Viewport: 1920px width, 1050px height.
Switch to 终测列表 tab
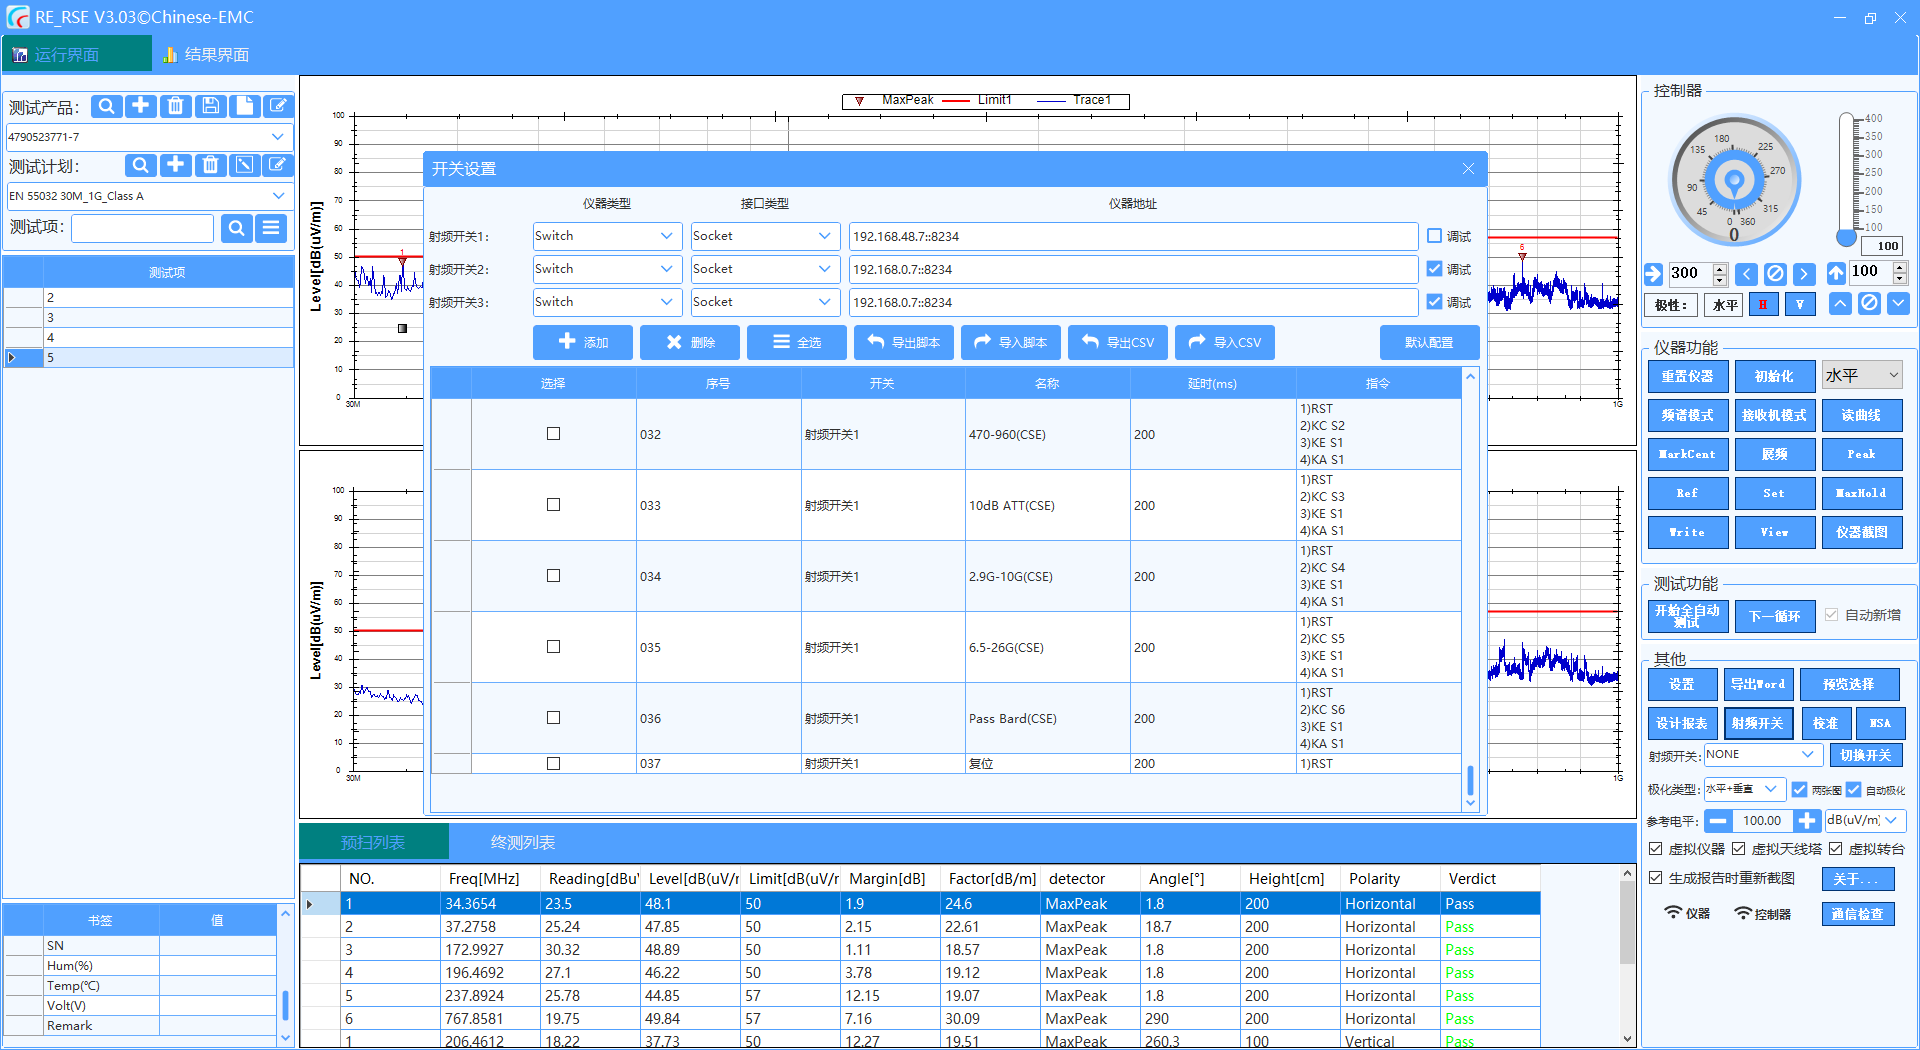coord(523,843)
